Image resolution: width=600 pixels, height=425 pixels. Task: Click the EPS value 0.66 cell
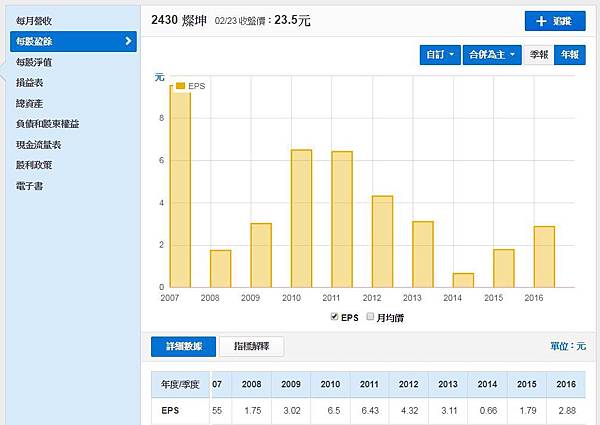point(488,410)
